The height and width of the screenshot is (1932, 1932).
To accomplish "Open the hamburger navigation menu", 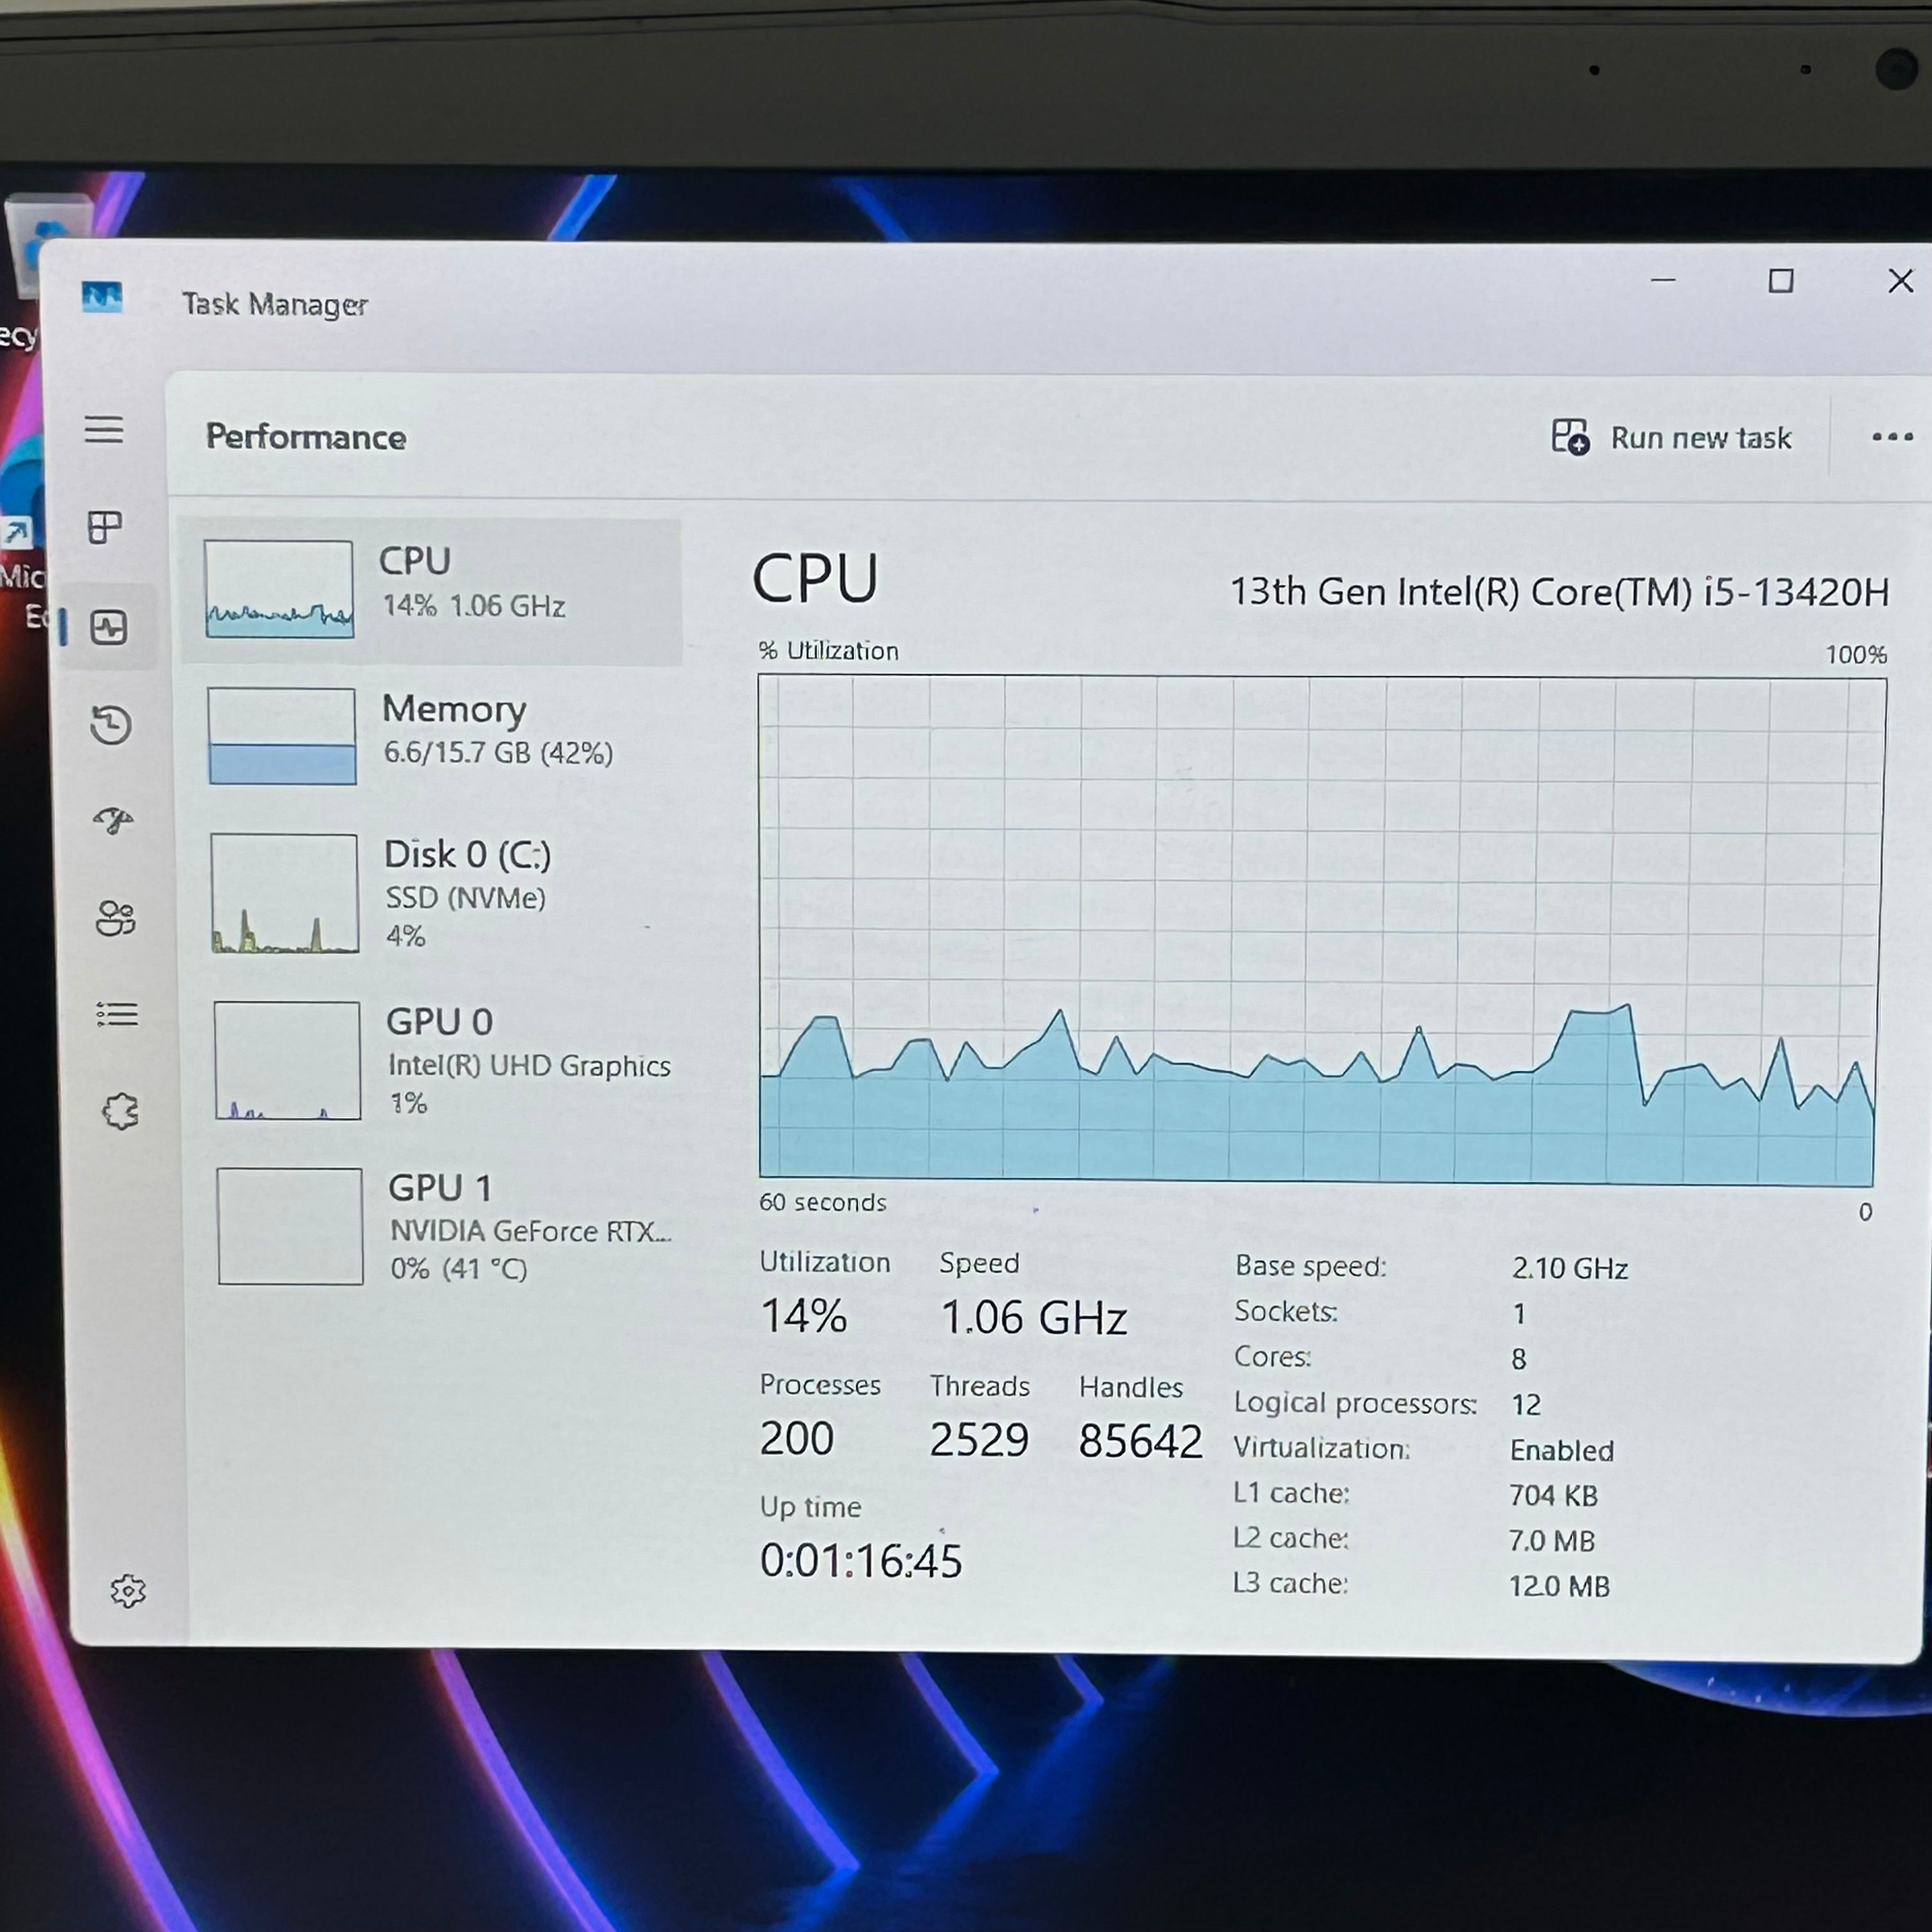I will pyautogui.click(x=104, y=430).
